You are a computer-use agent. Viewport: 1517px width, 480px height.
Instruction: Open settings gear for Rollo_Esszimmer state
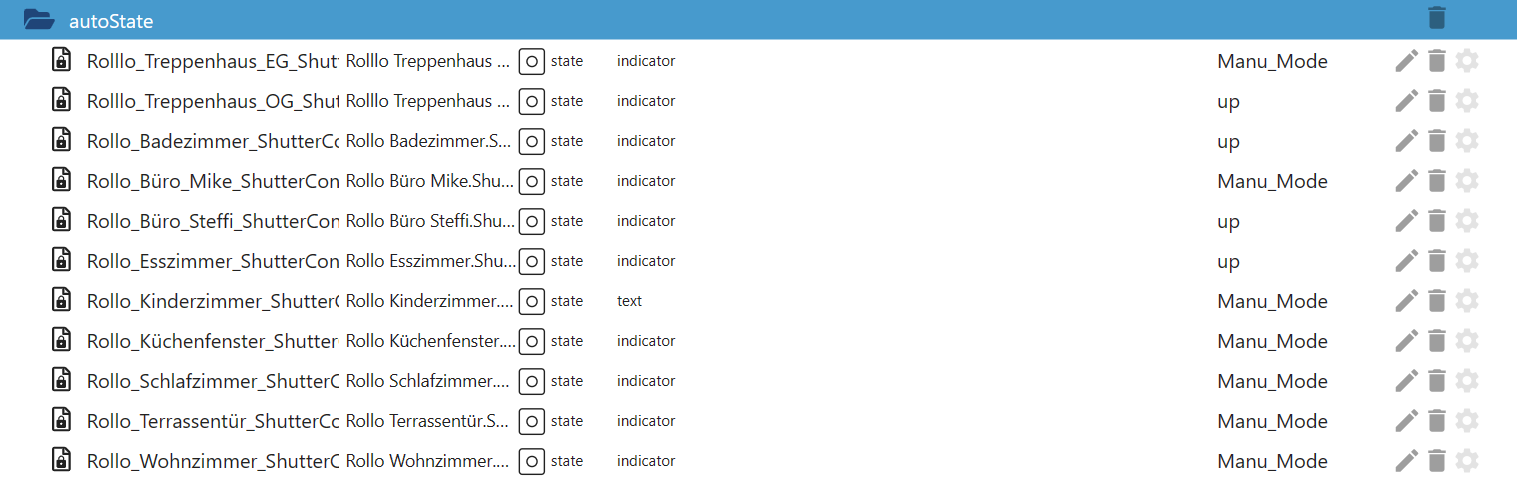(1466, 261)
